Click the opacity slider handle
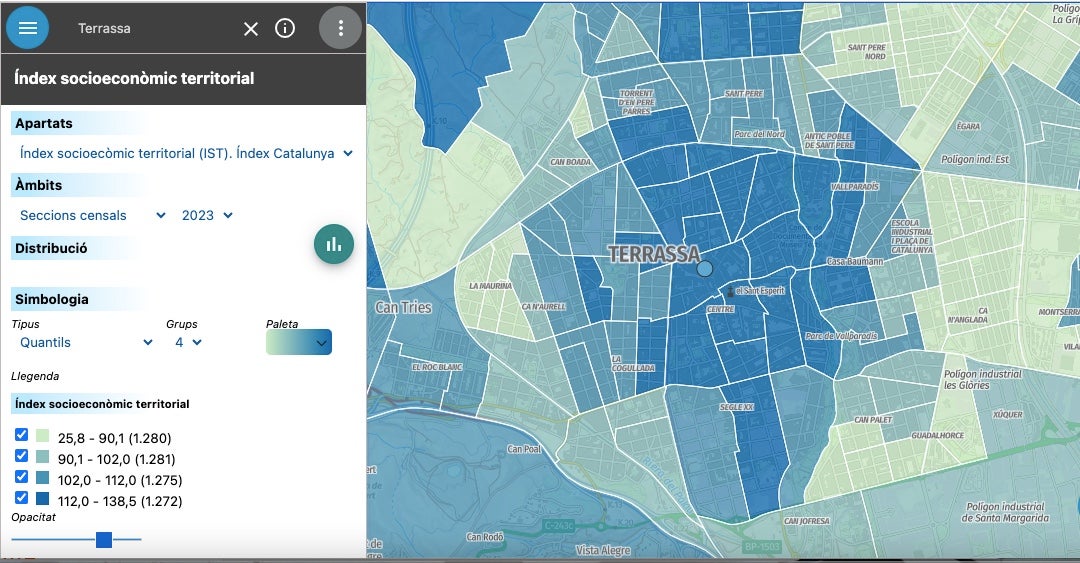Screen dimensions: 1080x563 pyautogui.click(x=103, y=540)
